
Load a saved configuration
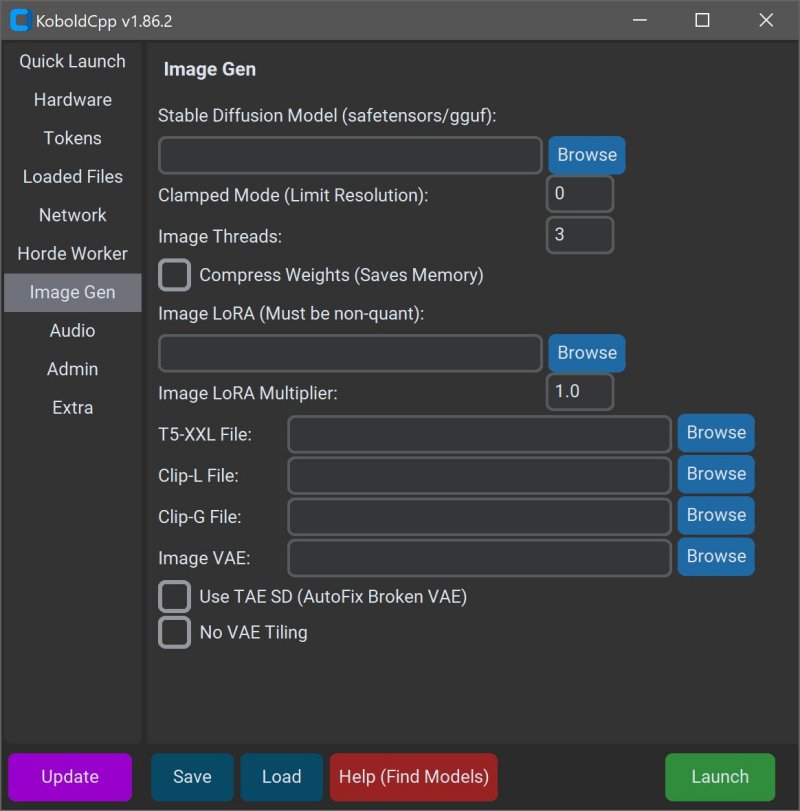[x=282, y=777]
